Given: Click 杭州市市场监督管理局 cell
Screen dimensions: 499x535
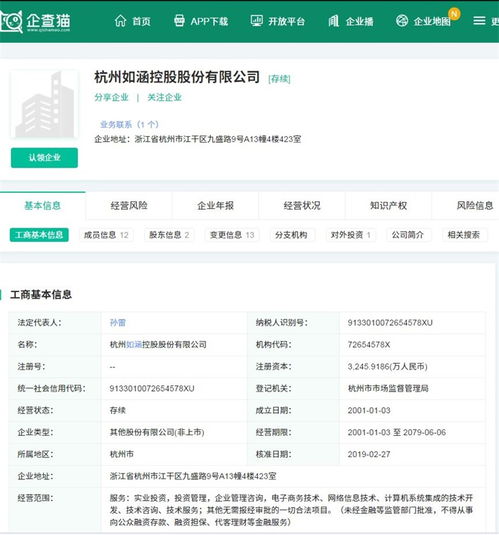Looking at the screenshot, I should (388, 389).
